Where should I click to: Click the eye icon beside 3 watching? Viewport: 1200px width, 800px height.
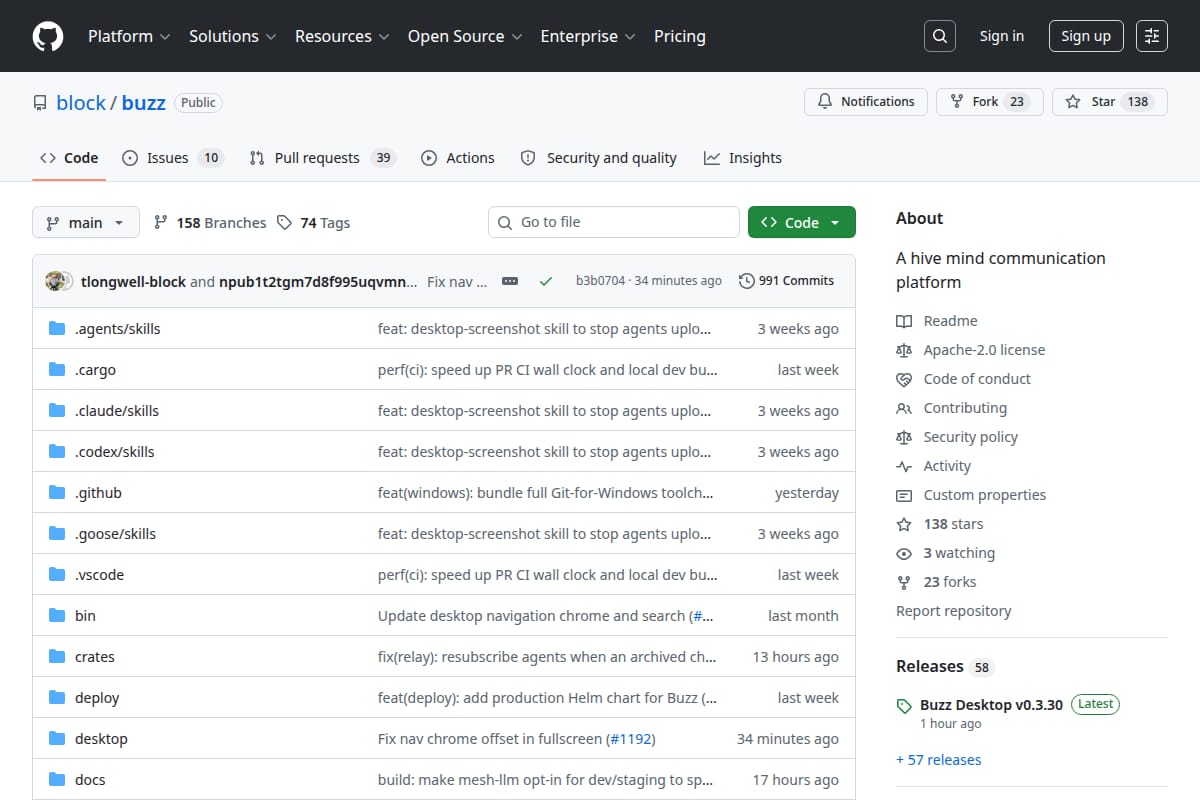click(x=904, y=553)
